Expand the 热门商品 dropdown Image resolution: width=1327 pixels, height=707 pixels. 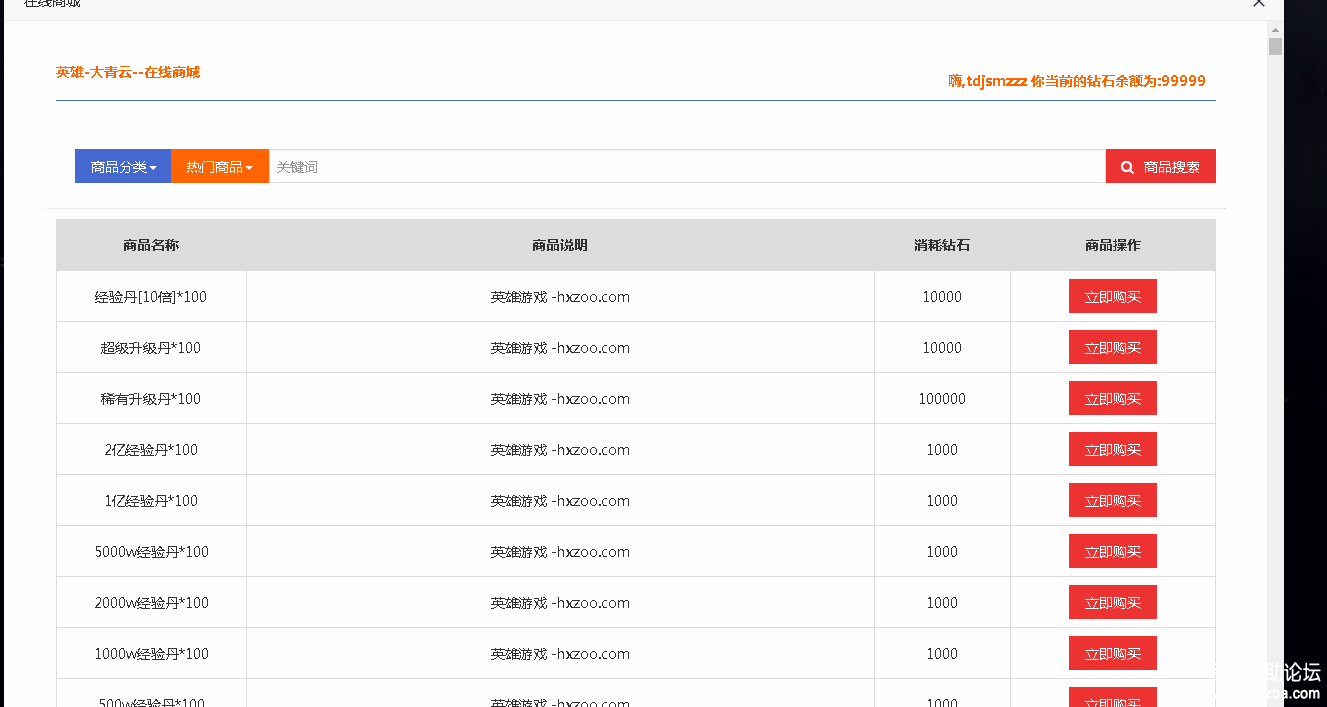(219, 167)
